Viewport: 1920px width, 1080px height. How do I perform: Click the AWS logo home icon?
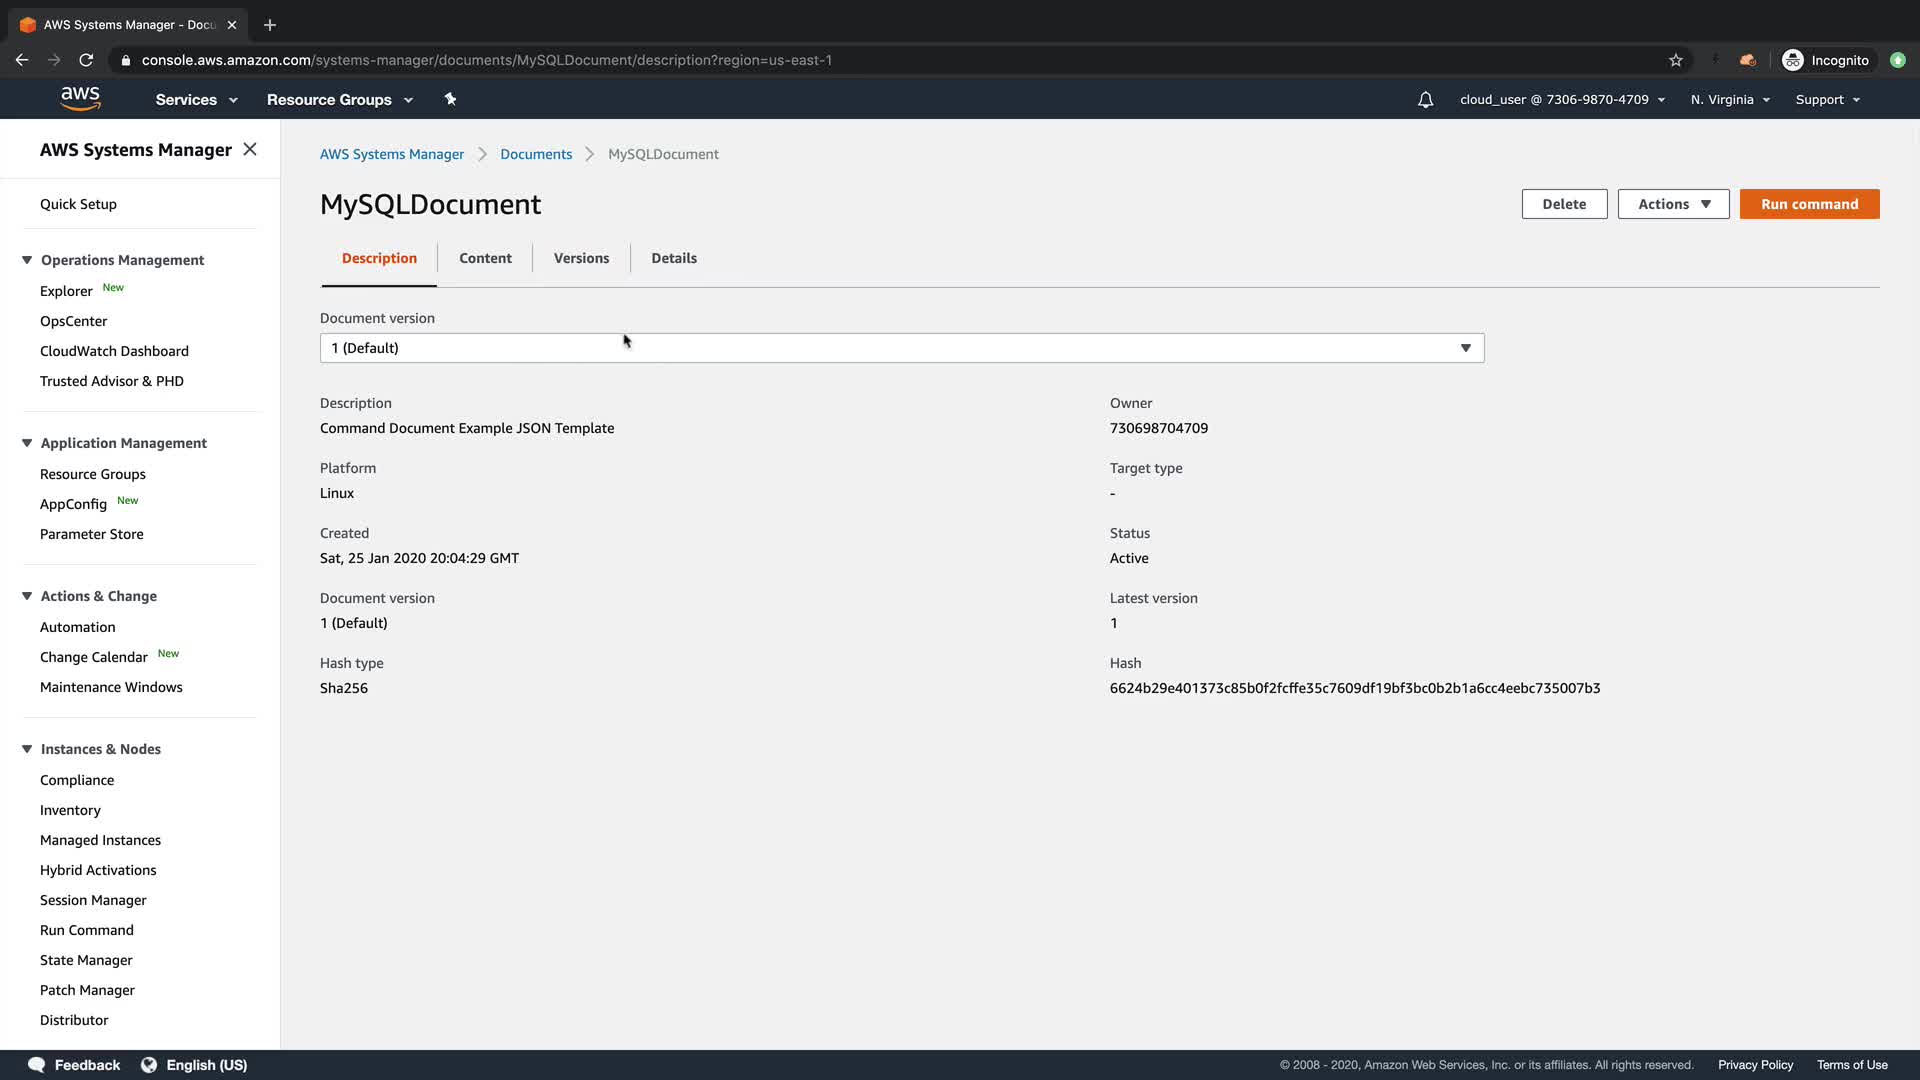point(80,99)
